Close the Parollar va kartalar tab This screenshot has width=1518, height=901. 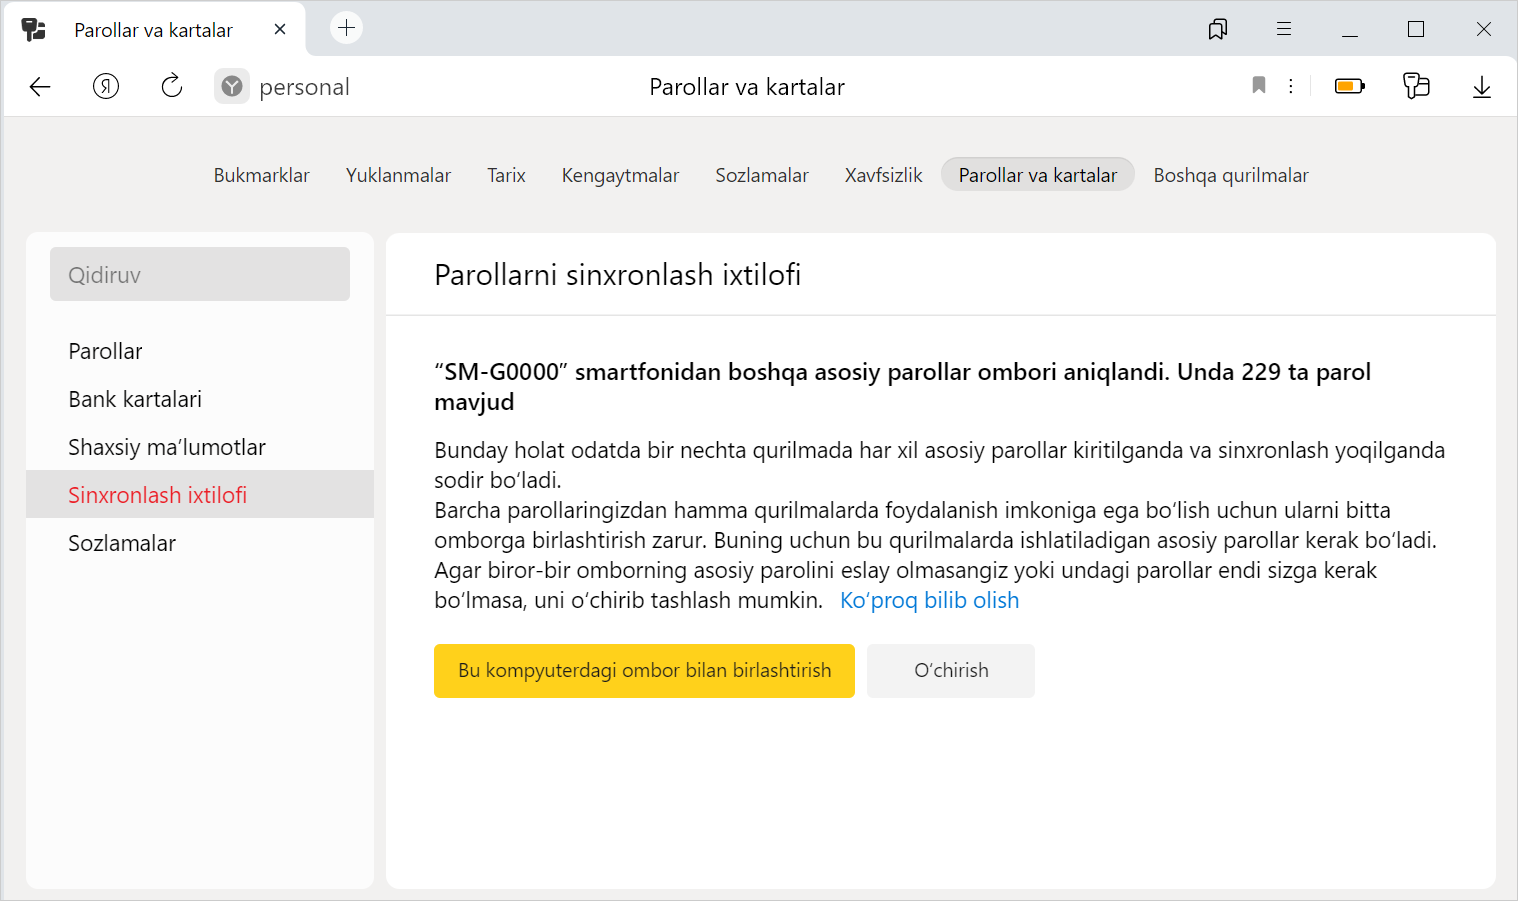(280, 29)
